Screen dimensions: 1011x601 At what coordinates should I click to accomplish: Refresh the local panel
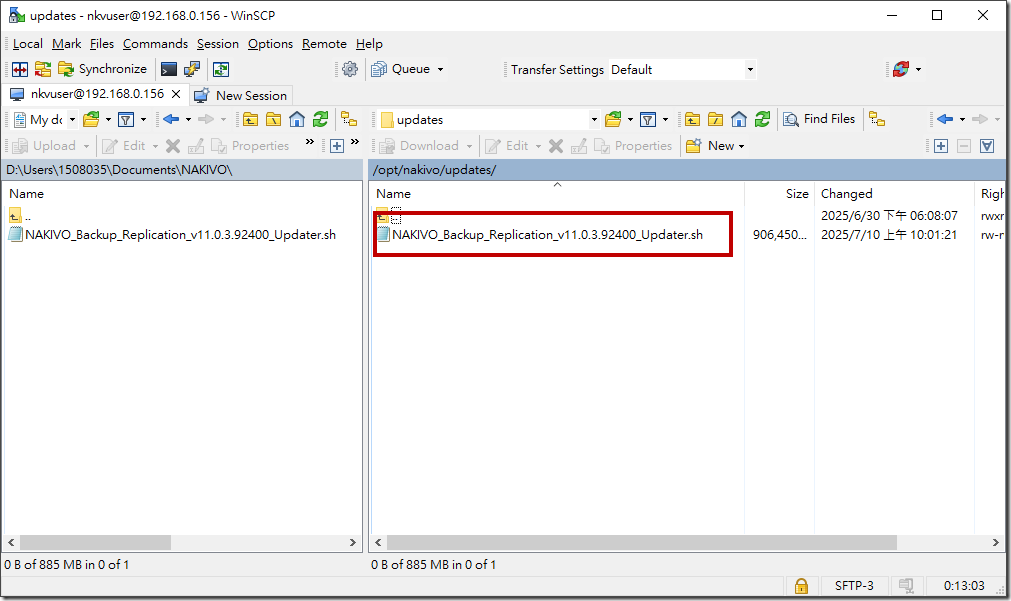(320, 119)
